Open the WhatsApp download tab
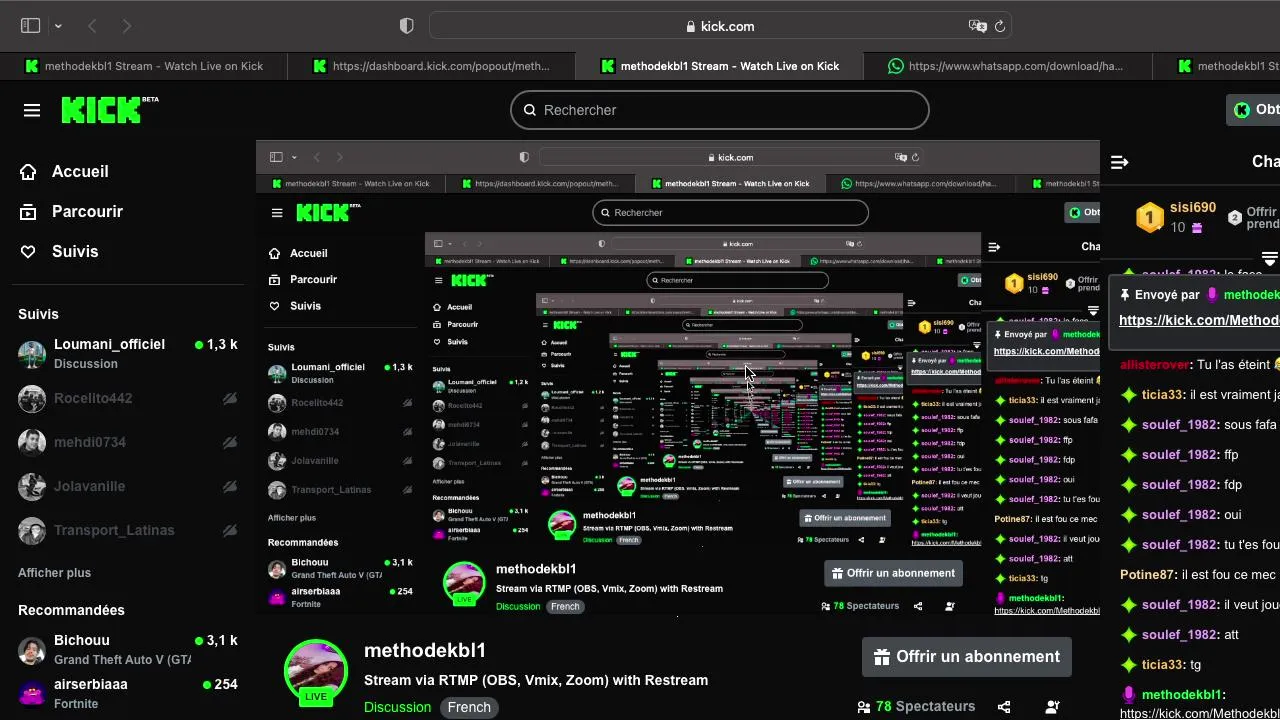Screen dimensions: 1280x720 (1008, 66)
